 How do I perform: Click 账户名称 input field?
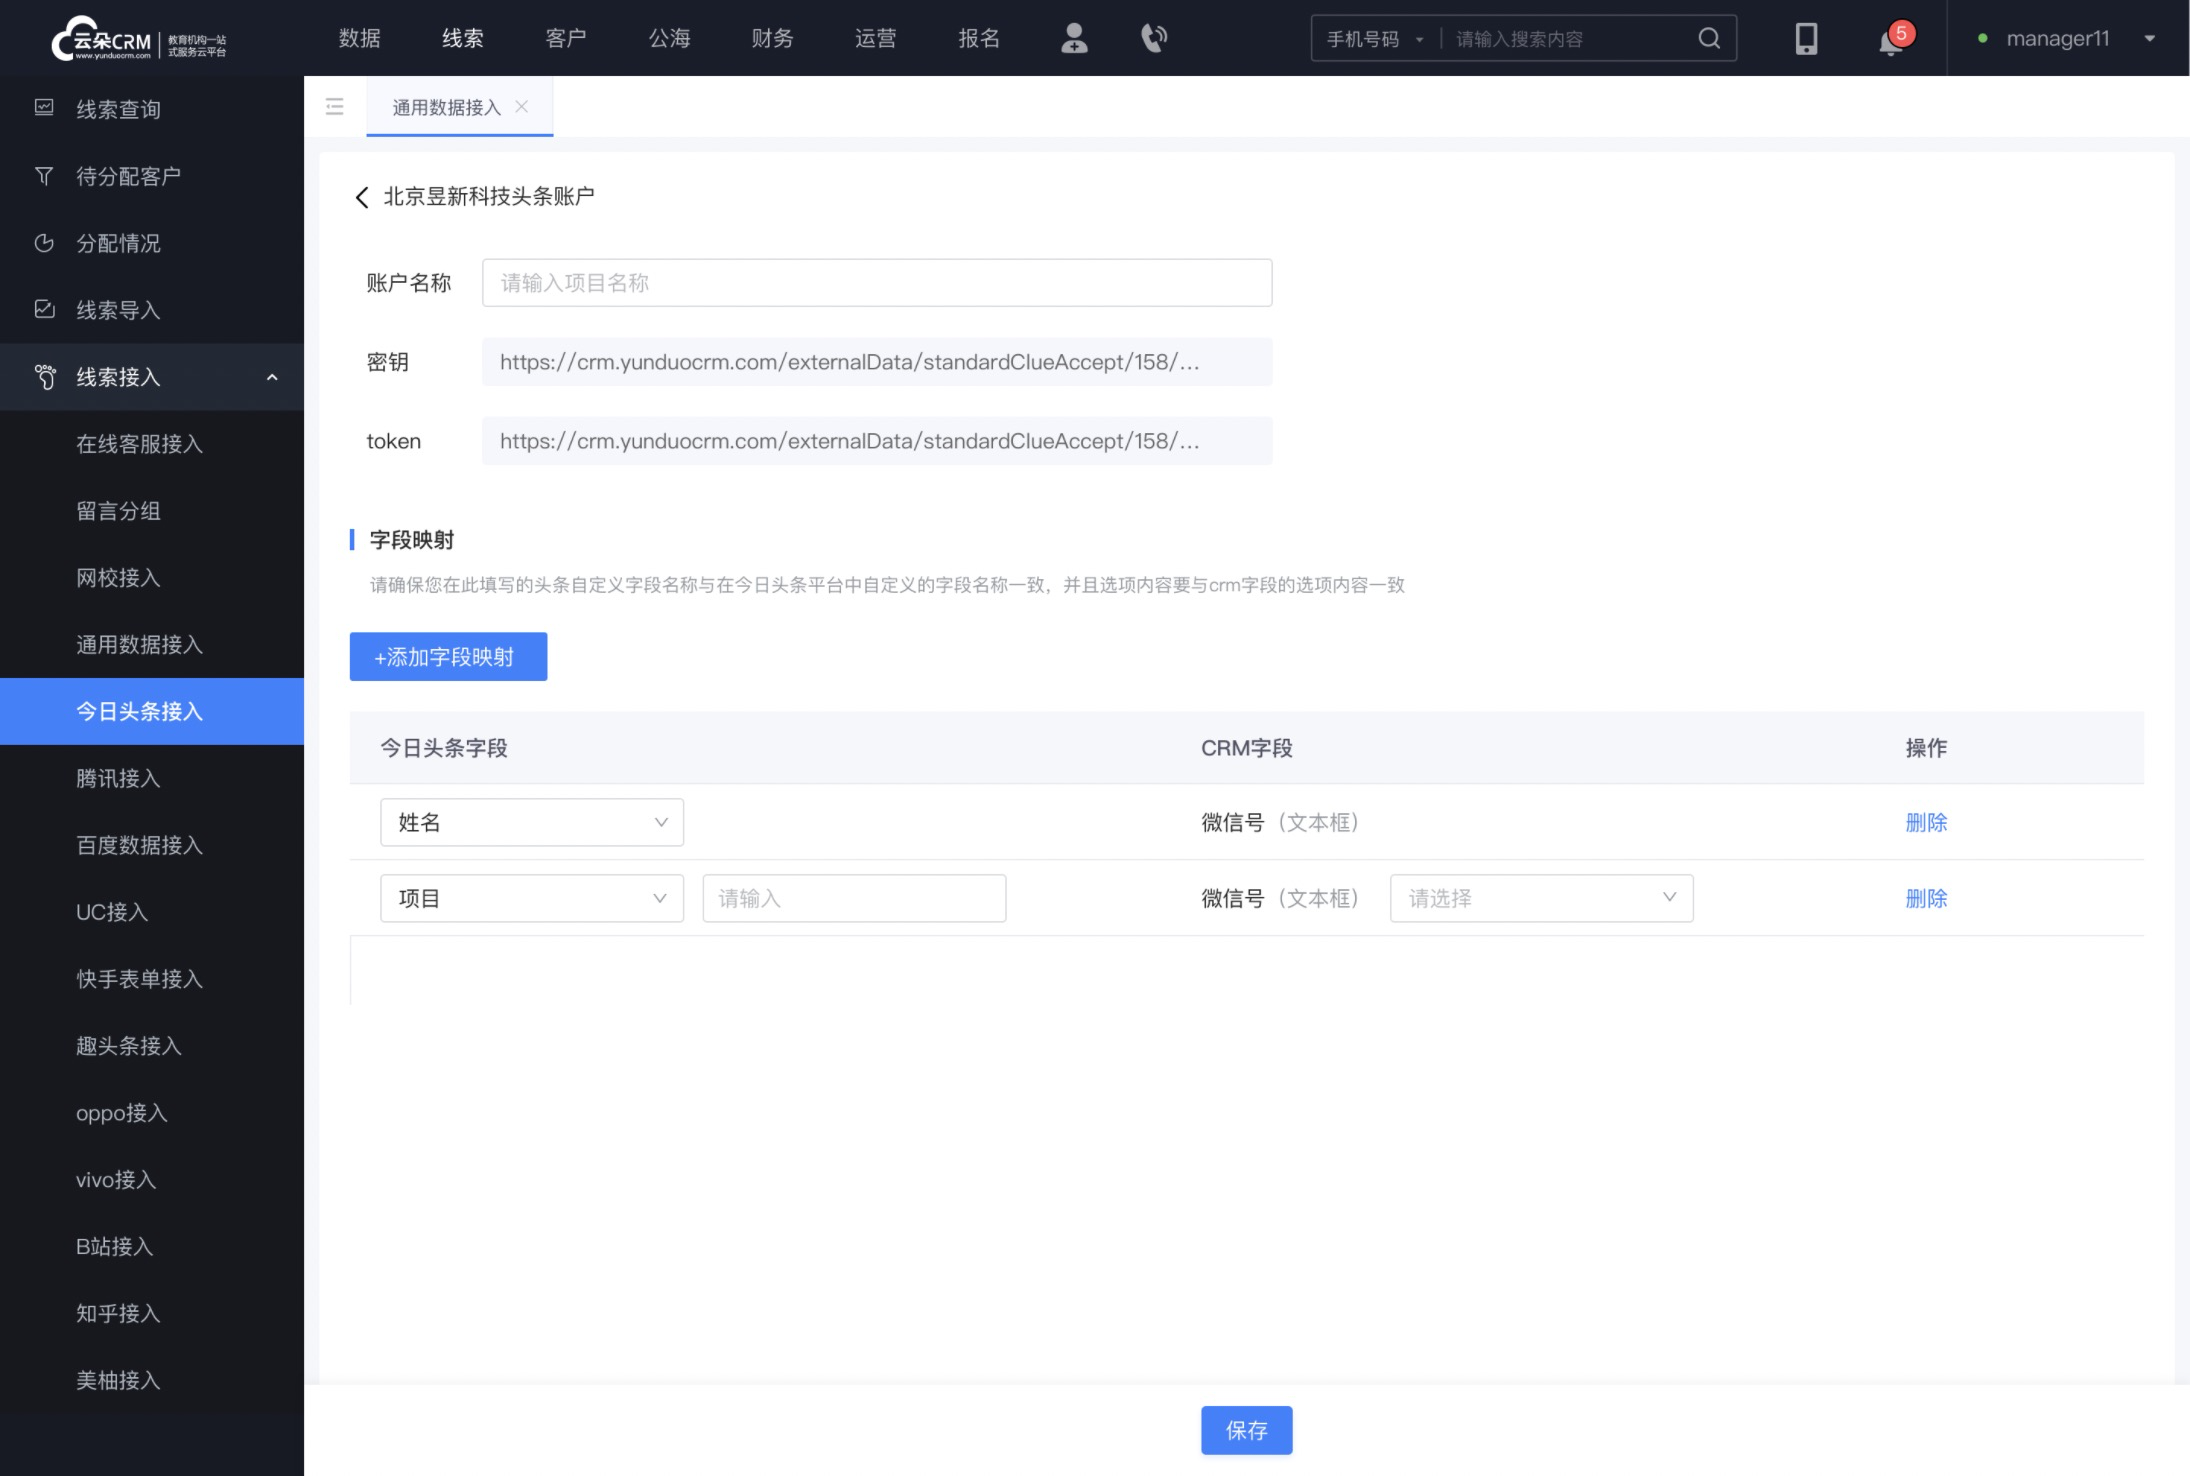click(878, 283)
